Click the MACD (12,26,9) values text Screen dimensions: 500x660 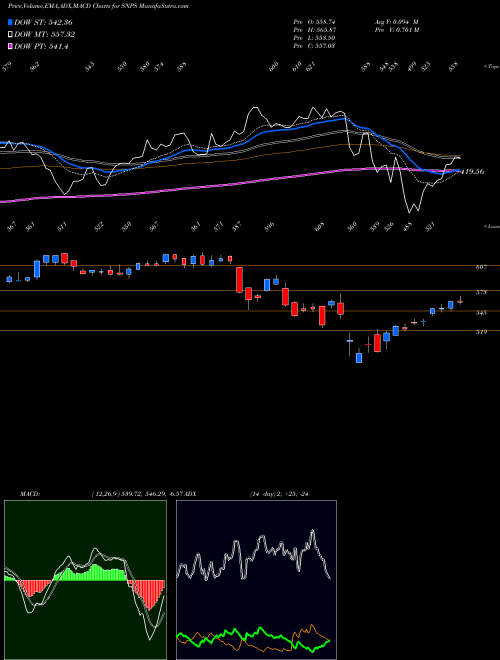click(138, 494)
